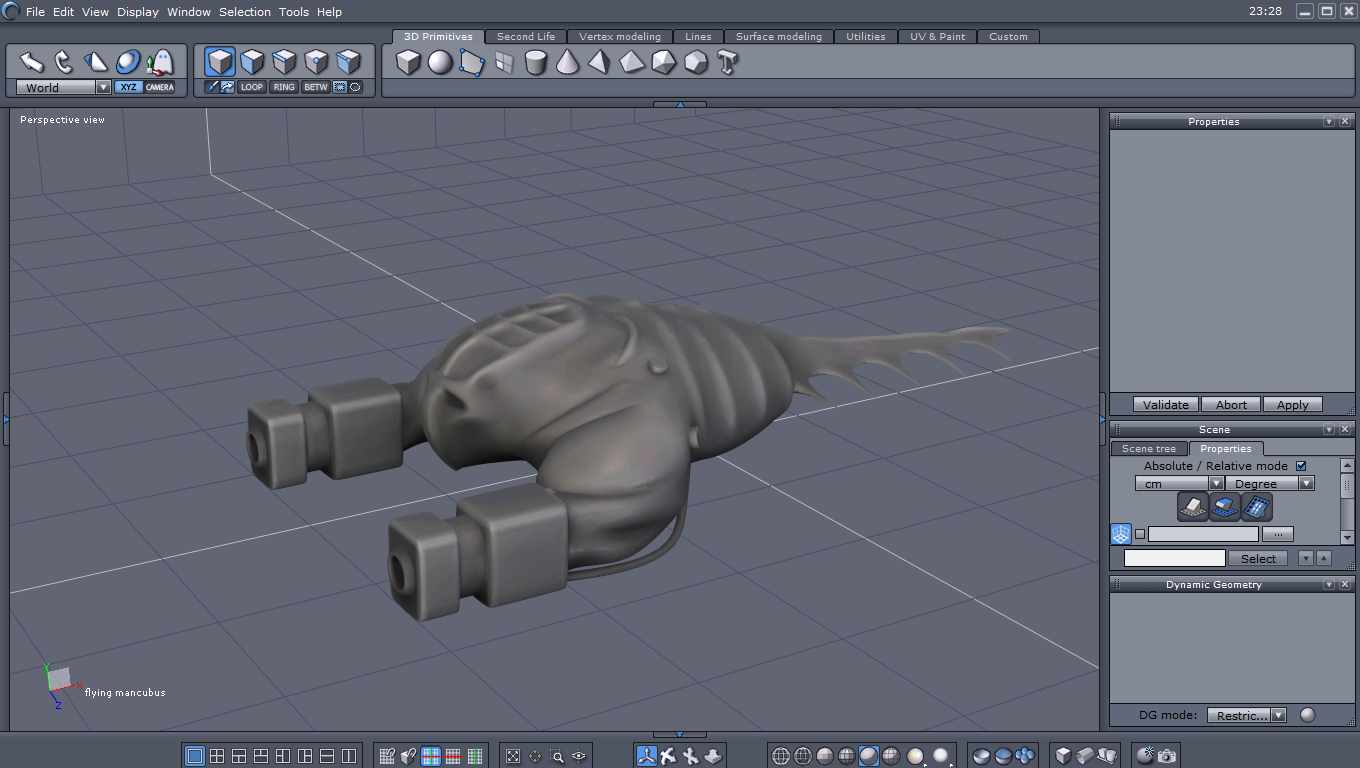Collapse the top toolbar expander arrow
Screen dimensions: 1360x768
click(x=680, y=104)
